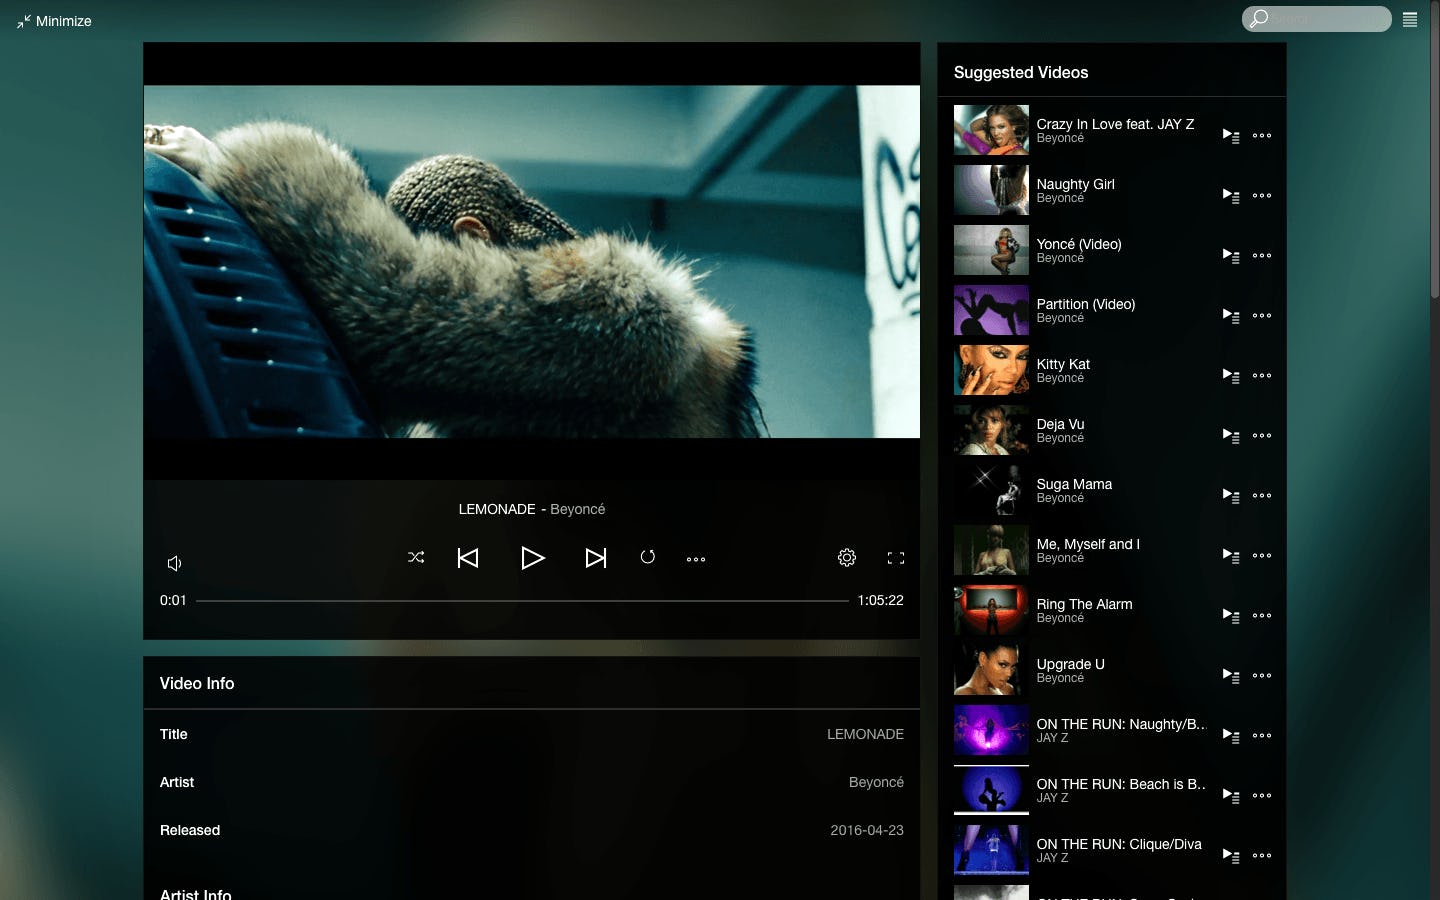
Task: Toggle mute on the video player
Action: [x=174, y=563]
